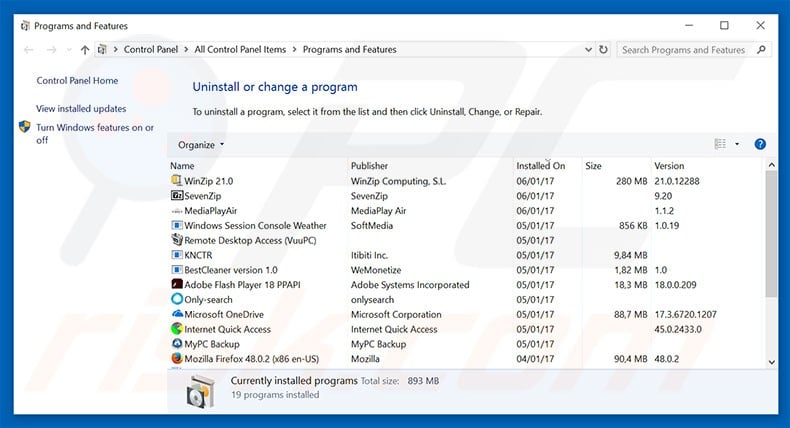Click the Microsoft OneDrive cloud icon
This screenshot has width=790, height=428.
coord(177,314)
